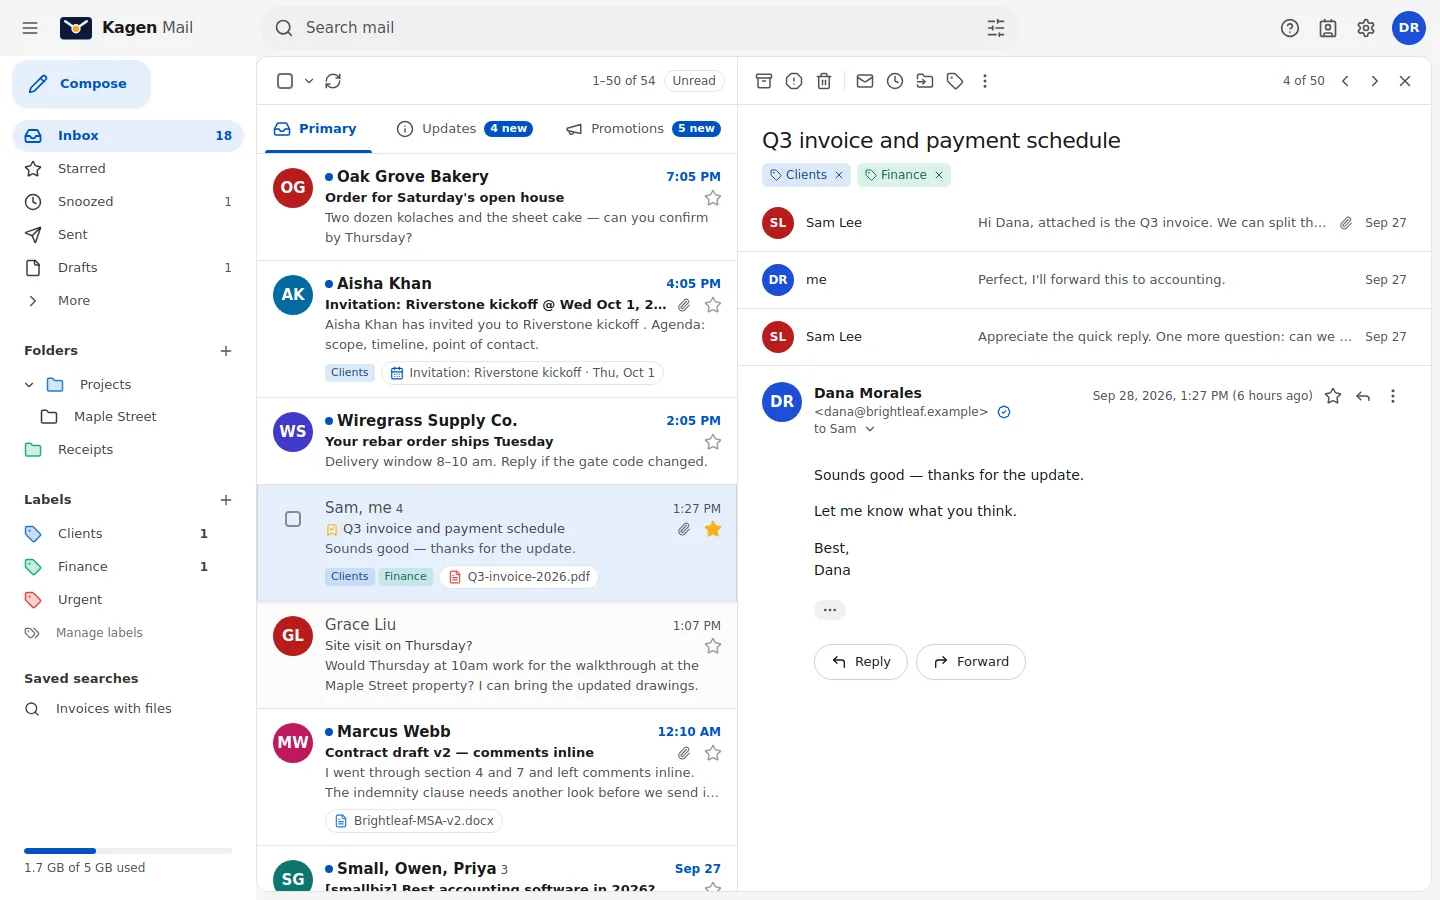1440x900 pixels.
Task: Star the Marcus Webb email
Action: click(x=713, y=753)
